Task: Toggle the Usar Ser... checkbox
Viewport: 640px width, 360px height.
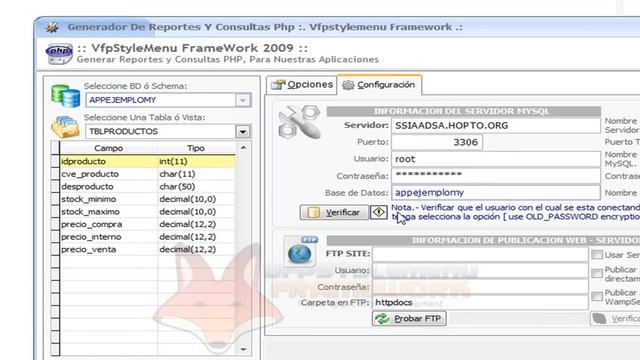Action: pos(597,255)
